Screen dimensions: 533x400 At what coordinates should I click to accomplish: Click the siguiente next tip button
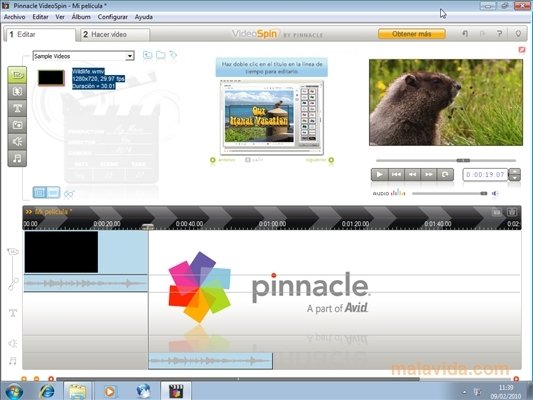coord(320,160)
